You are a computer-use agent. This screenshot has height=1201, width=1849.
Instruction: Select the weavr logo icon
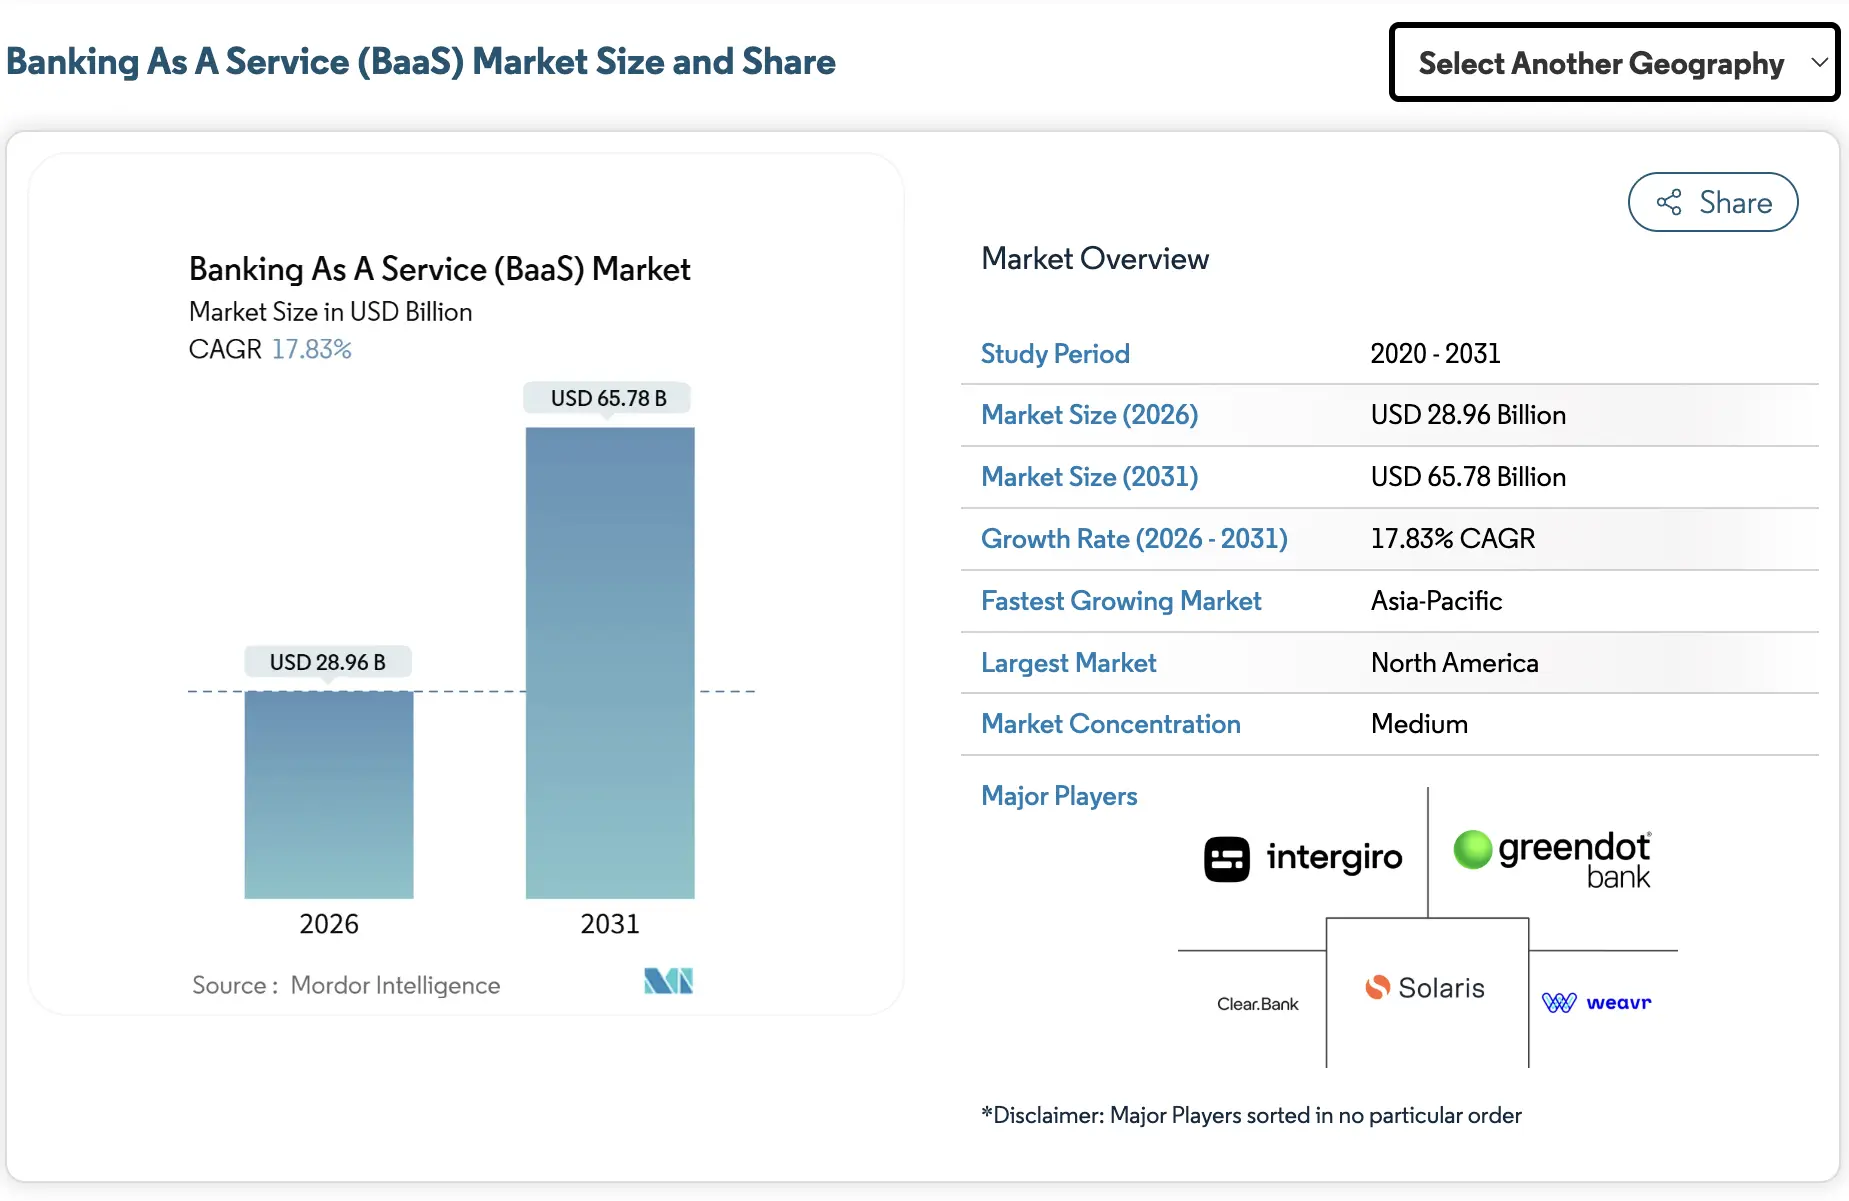coord(1558,1002)
